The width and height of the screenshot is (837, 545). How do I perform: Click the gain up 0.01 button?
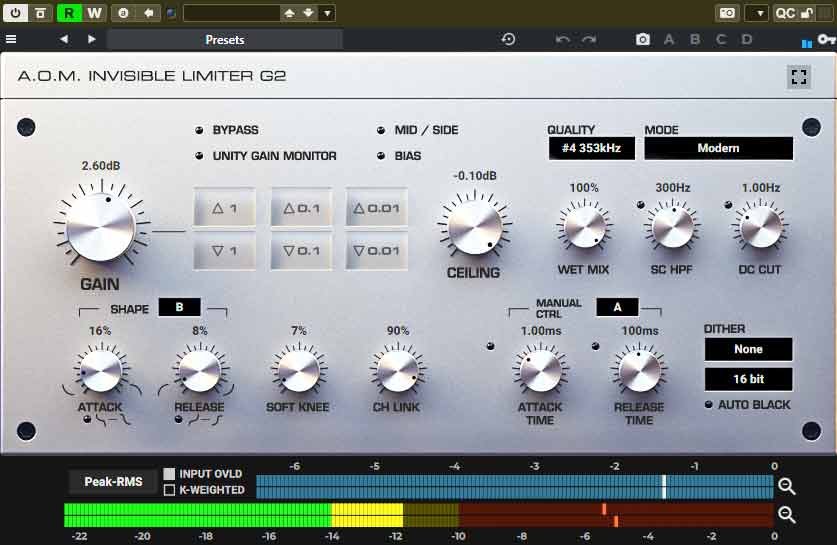tap(376, 208)
